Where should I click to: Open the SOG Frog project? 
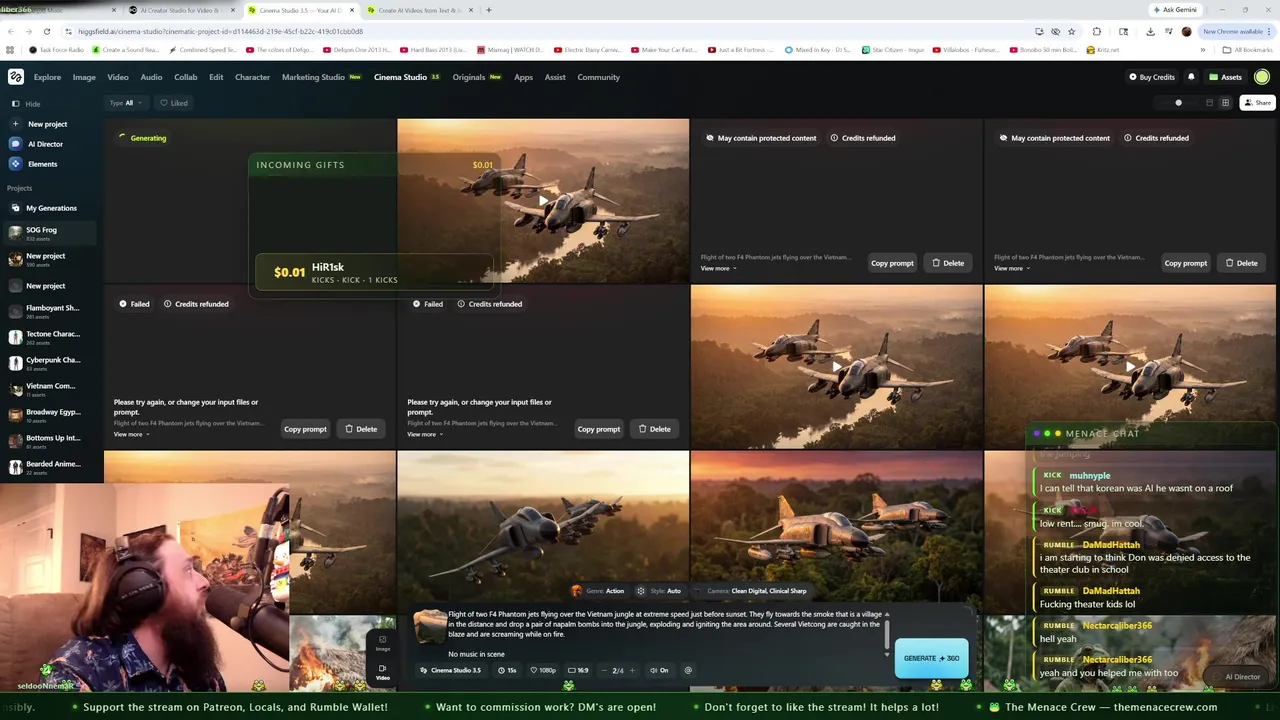click(50, 233)
